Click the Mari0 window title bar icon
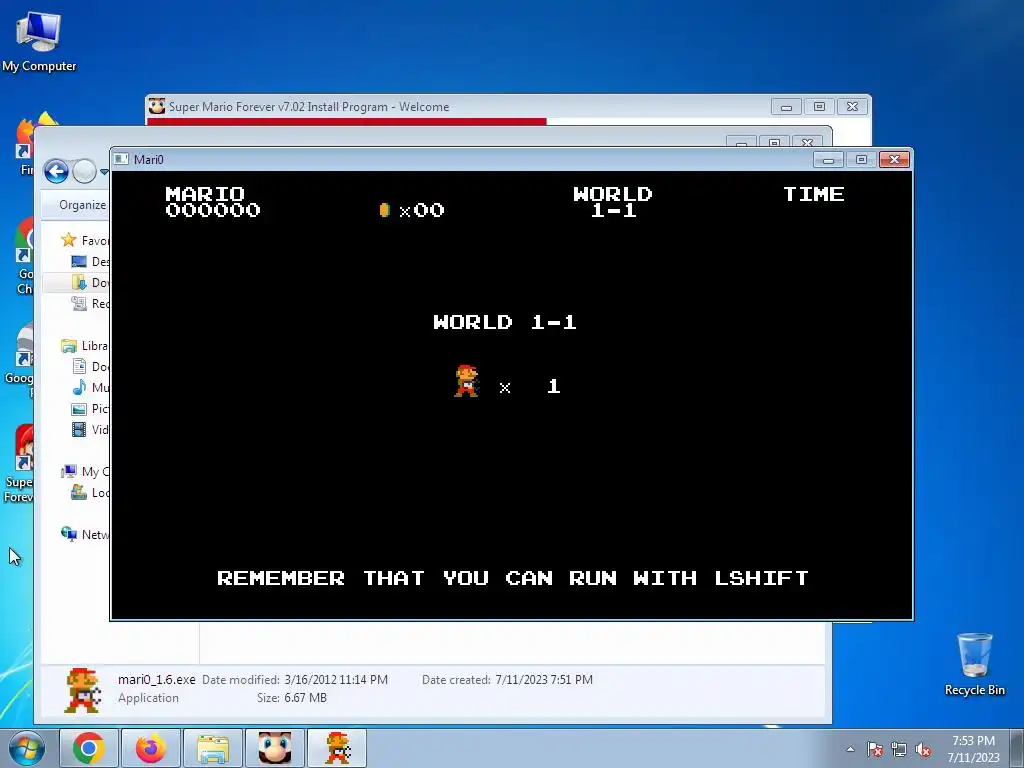The image size is (1024, 768). pyautogui.click(x=121, y=159)
